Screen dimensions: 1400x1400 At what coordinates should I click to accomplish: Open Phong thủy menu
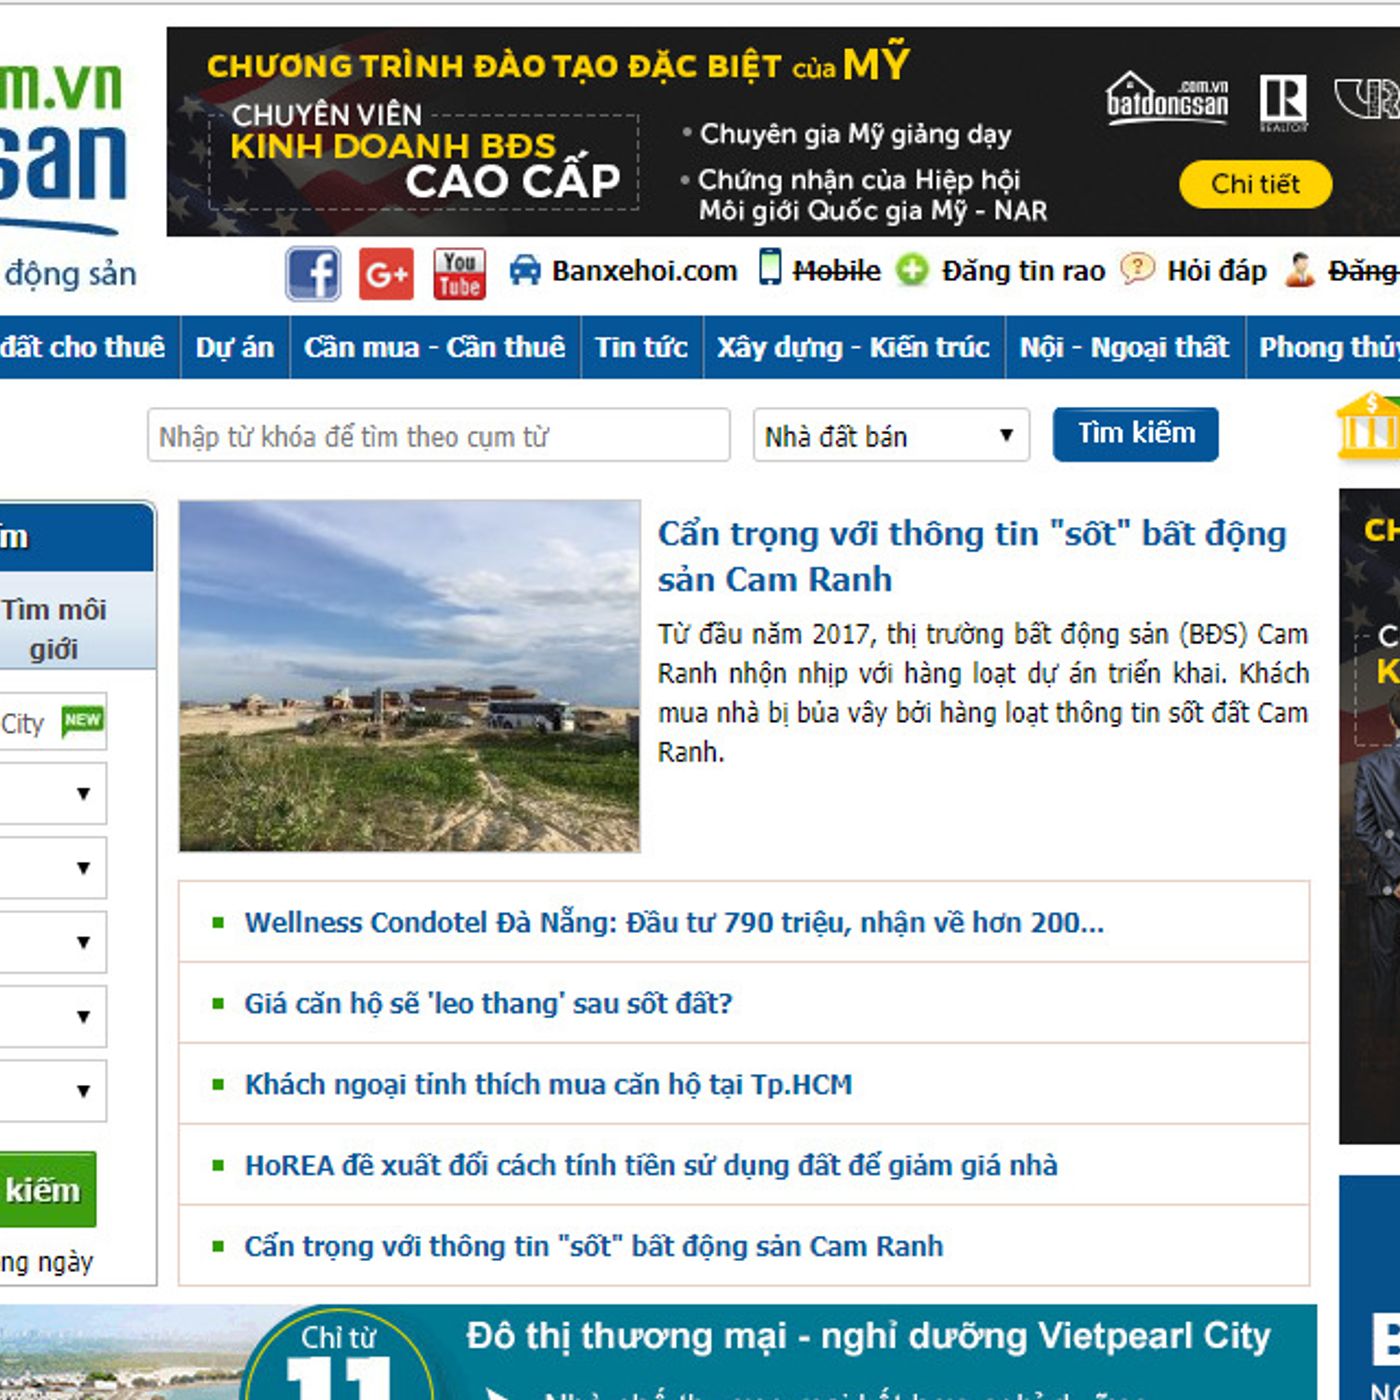click(x=1324, y=347)
